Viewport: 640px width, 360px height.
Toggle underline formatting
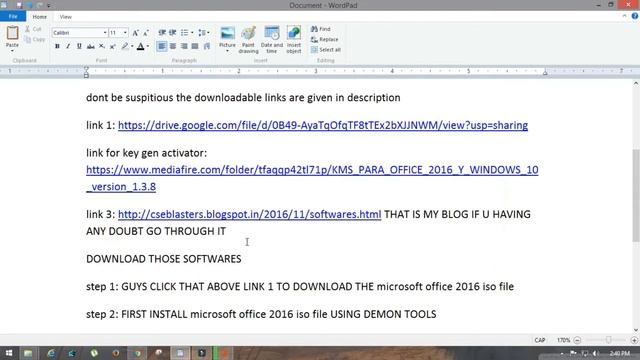(x=79, y=47)
